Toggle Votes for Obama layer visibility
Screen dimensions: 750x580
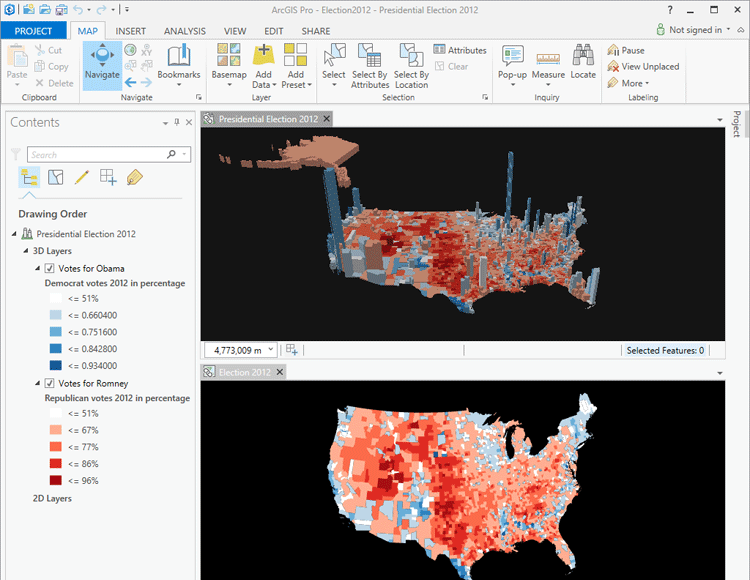point(49,268)
